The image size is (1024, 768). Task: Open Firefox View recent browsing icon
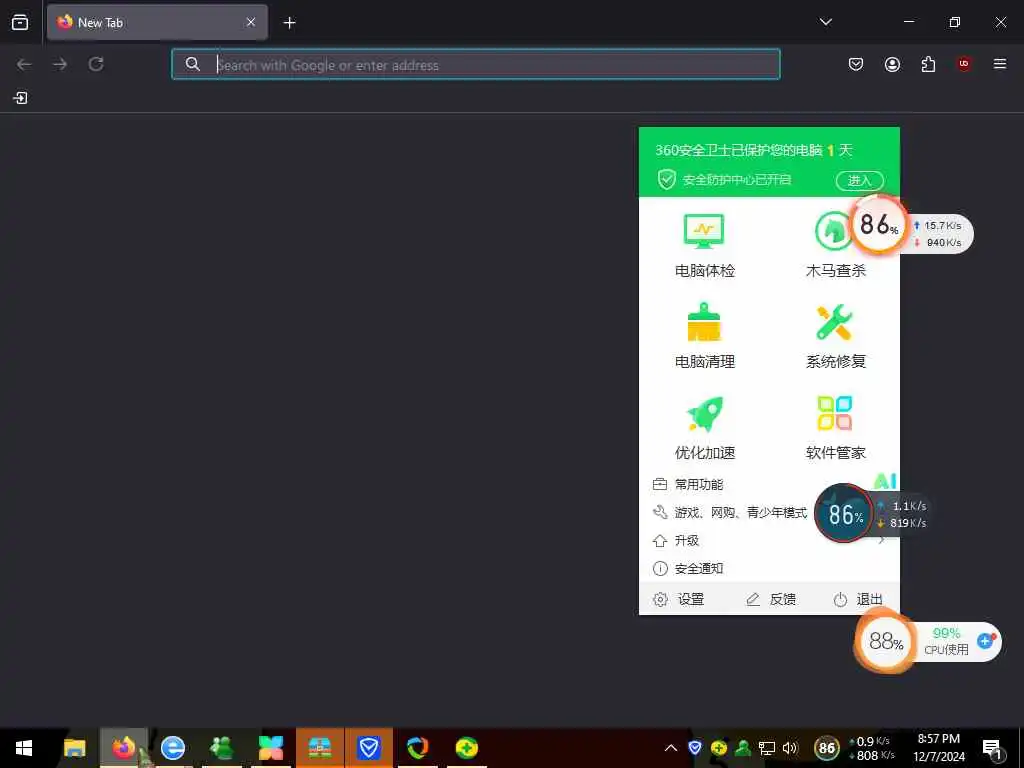pos(20,23)
